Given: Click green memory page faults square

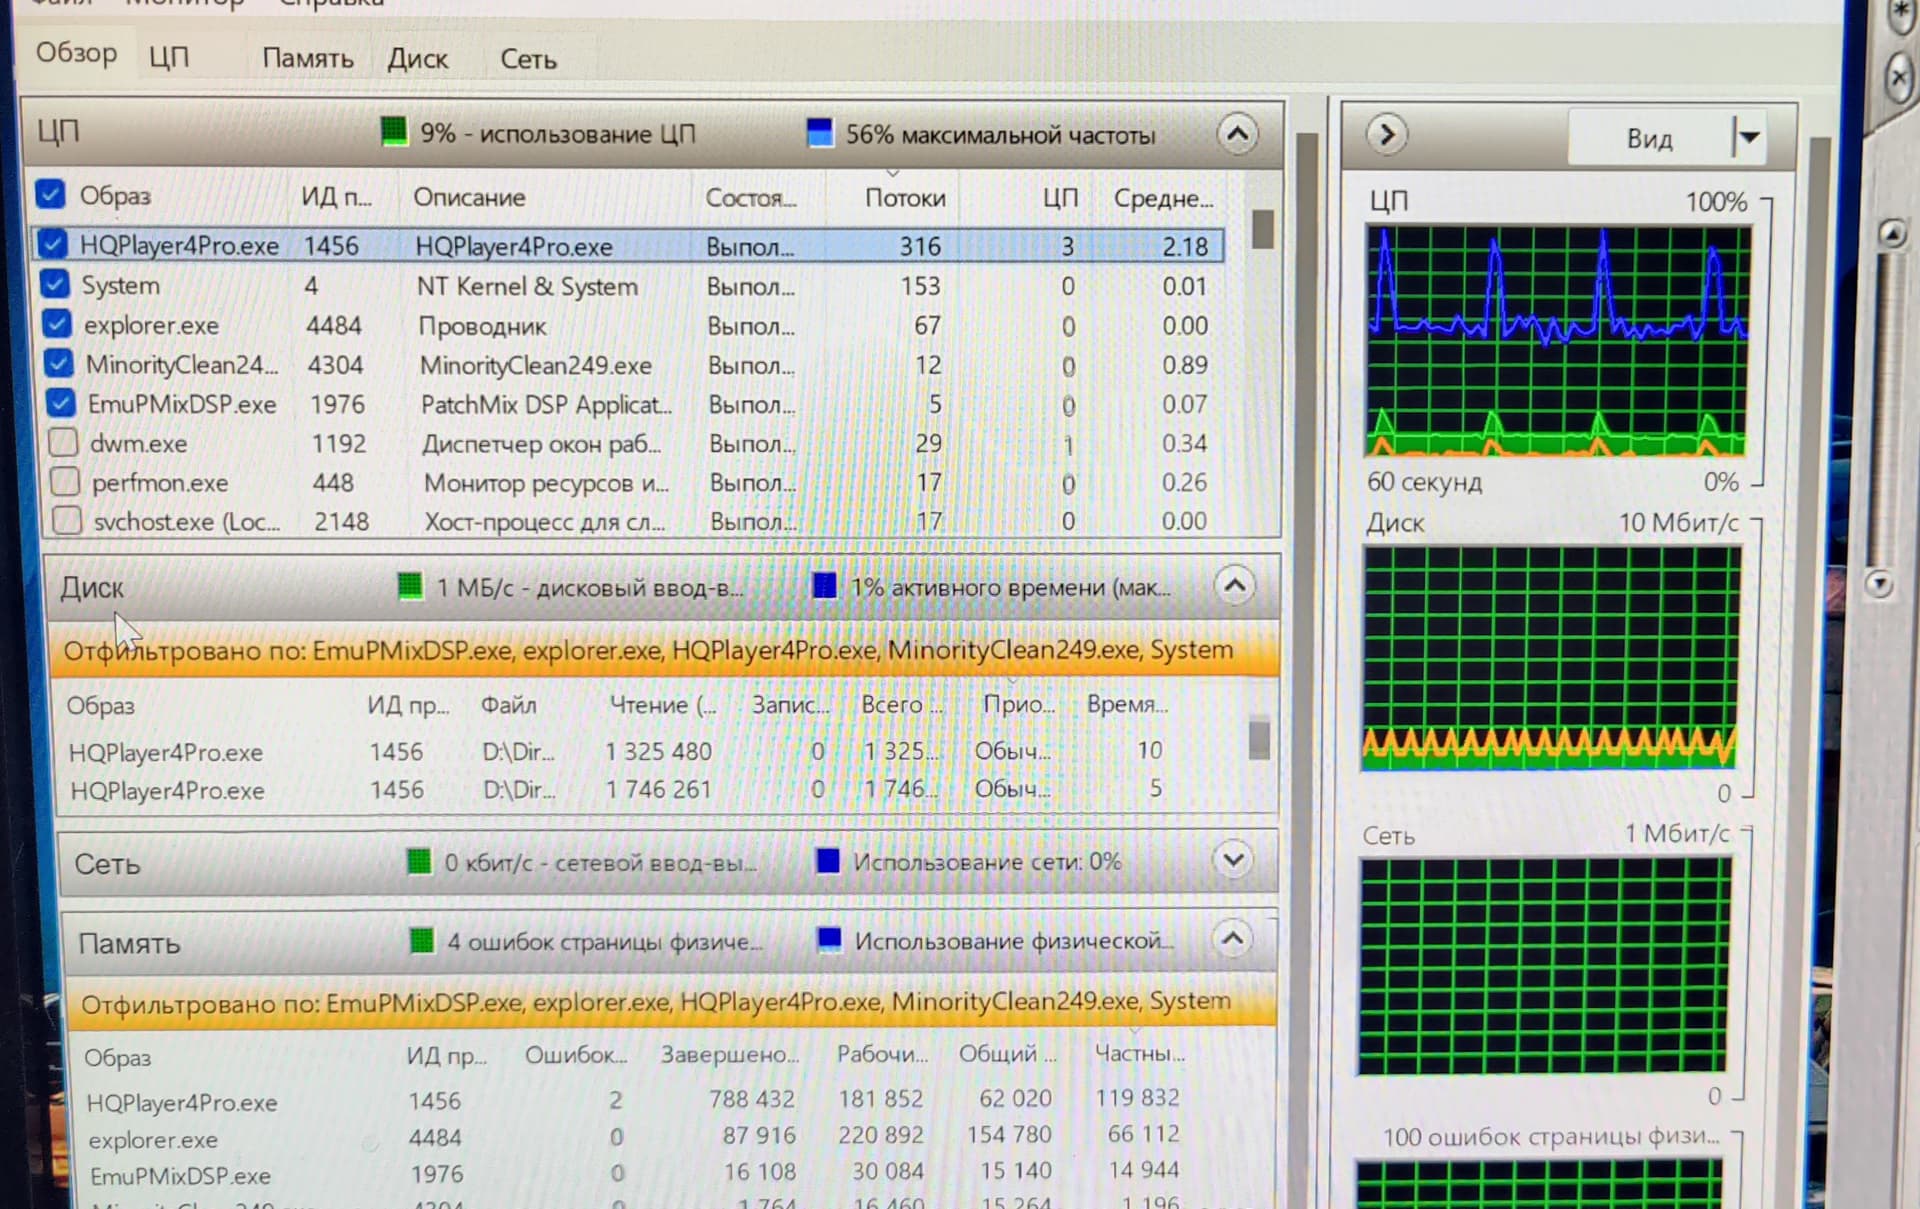Looking at the screenshot, I should point(422,940).
